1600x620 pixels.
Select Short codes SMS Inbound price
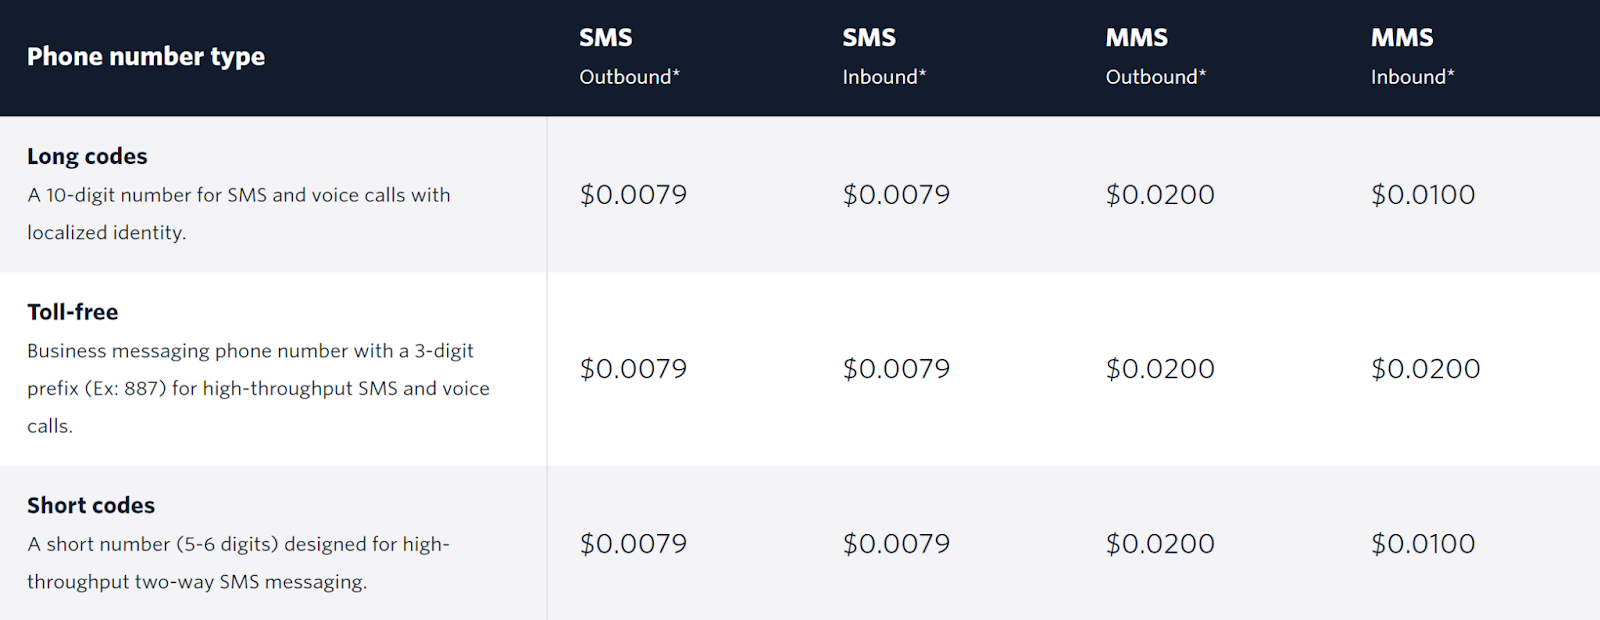[x=896, y=544]
